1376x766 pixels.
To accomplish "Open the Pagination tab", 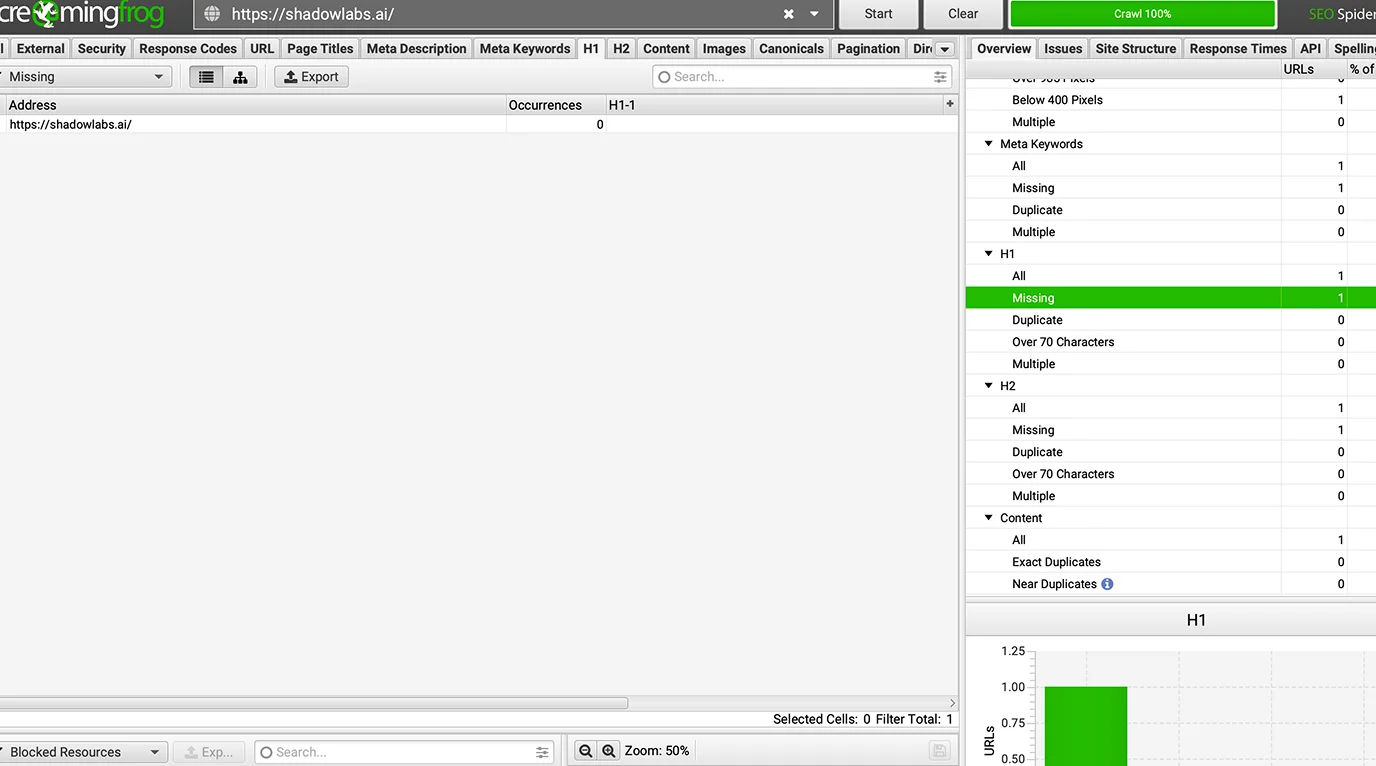I will click(868, 49).
